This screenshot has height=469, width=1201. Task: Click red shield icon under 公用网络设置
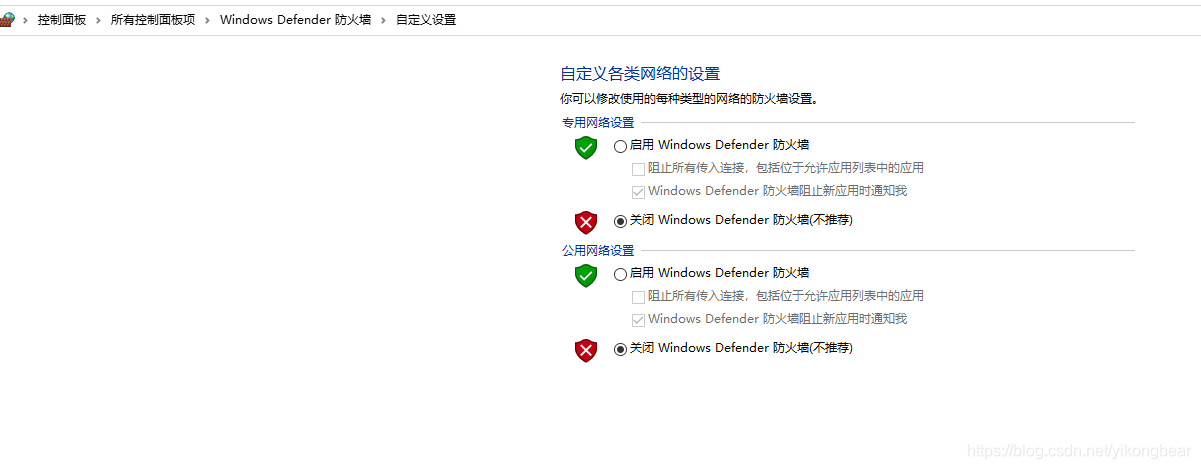[586, 350]
